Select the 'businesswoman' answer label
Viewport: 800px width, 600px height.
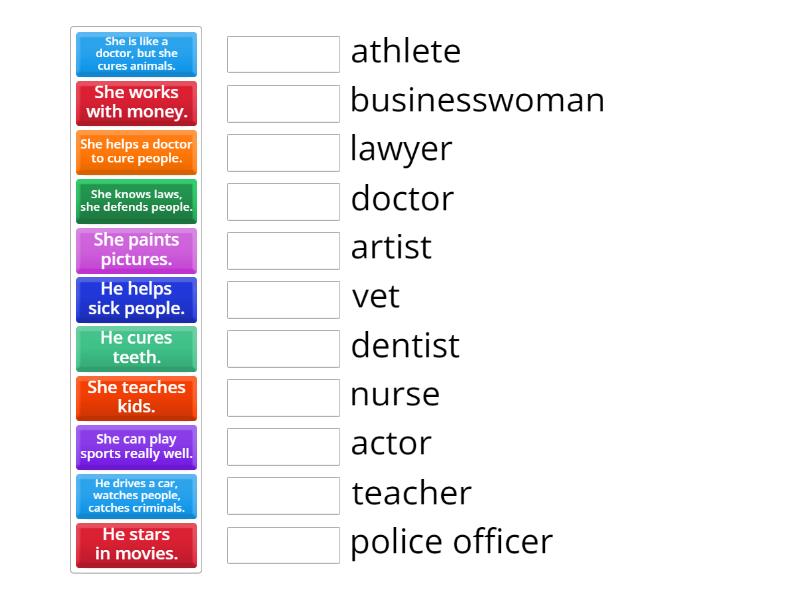click(477, 100)
